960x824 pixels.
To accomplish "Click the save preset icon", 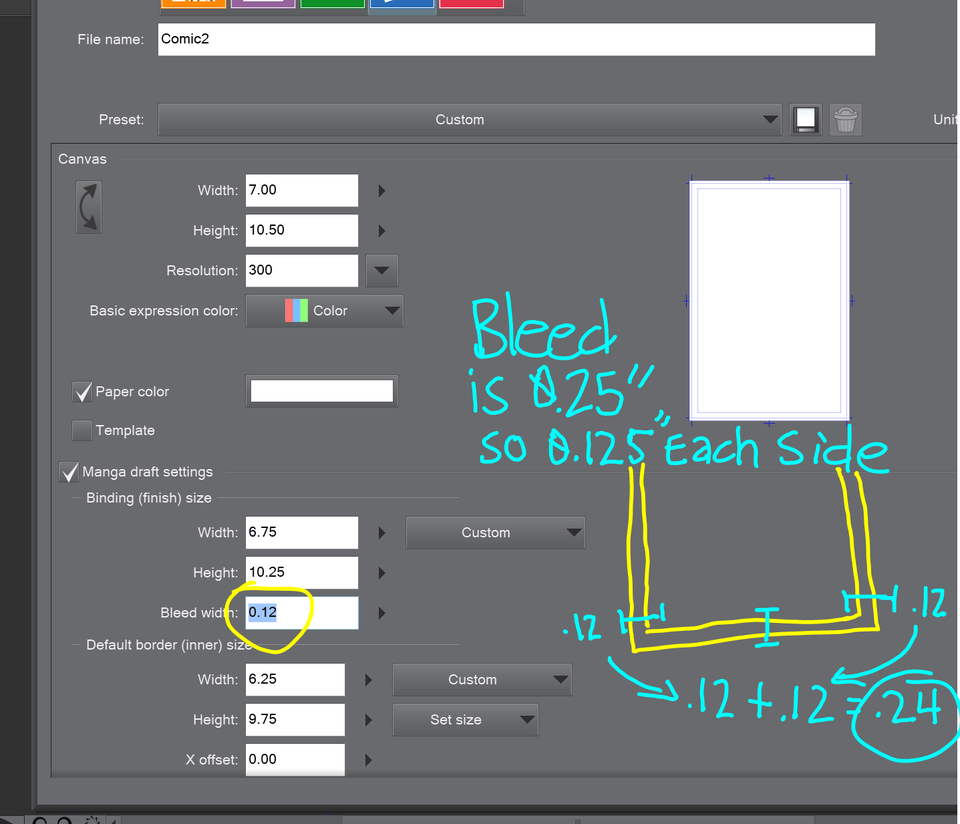I will (805, 119).
